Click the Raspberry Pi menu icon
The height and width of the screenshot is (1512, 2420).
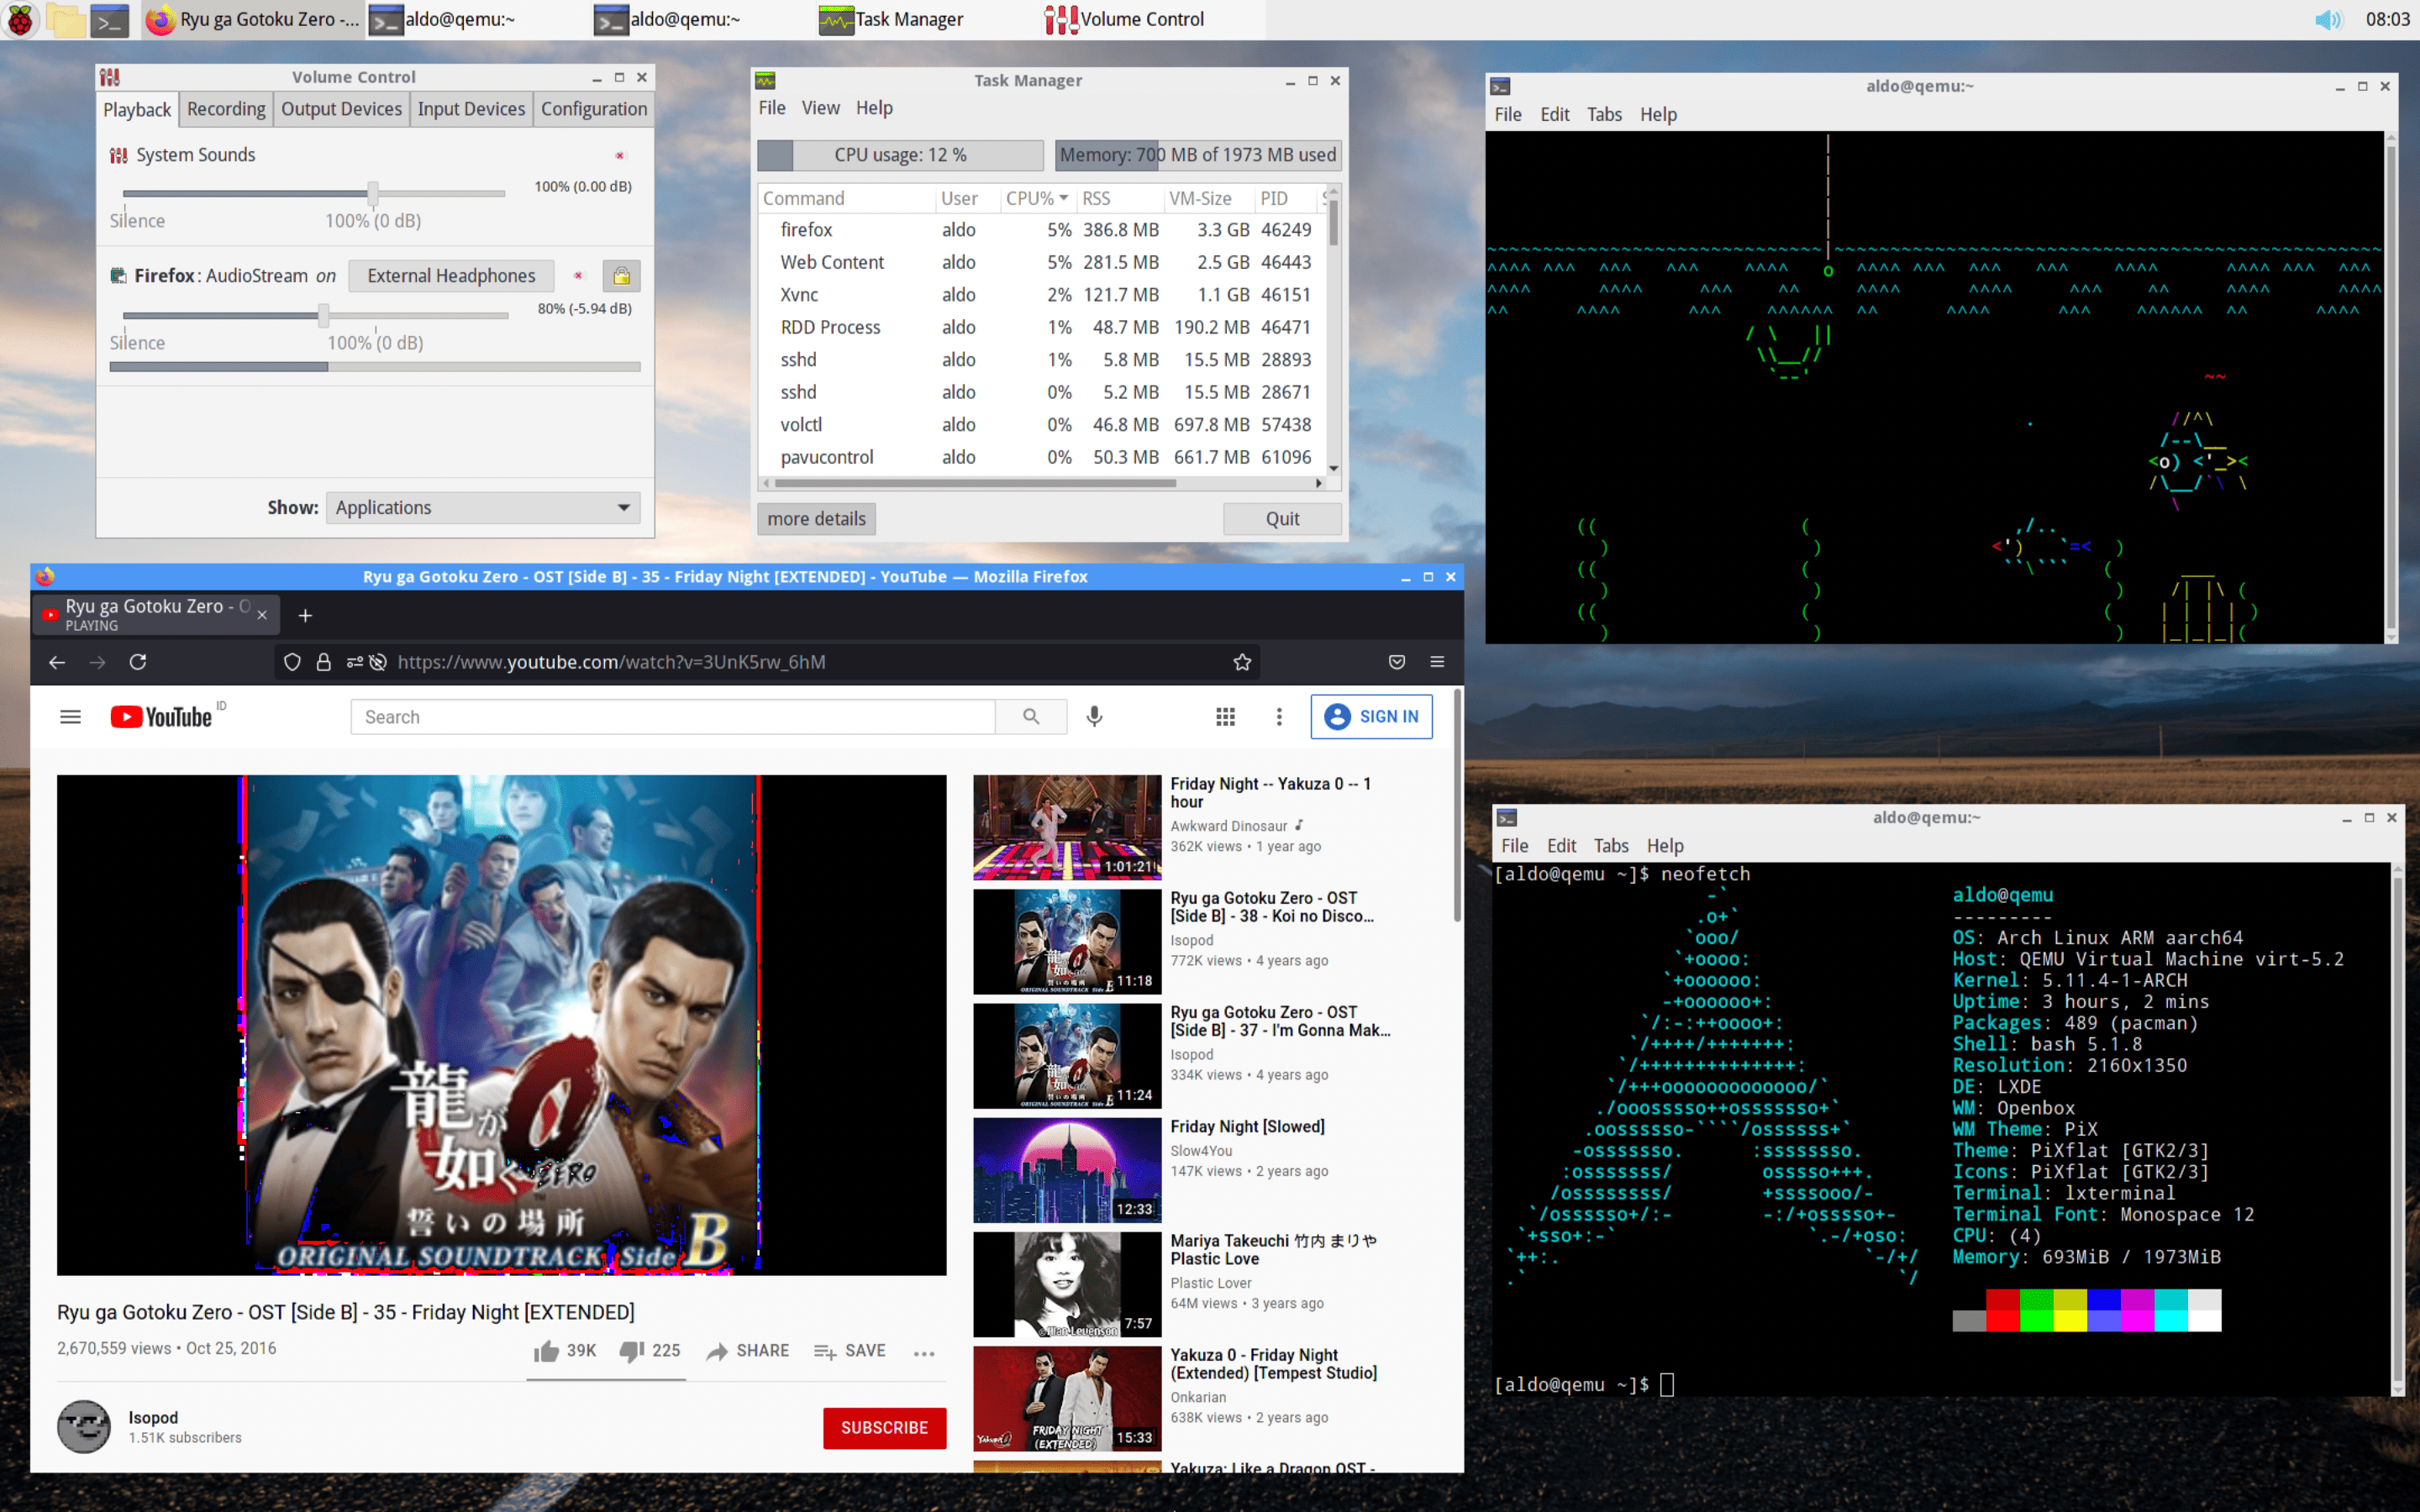(x=20, y=19)
